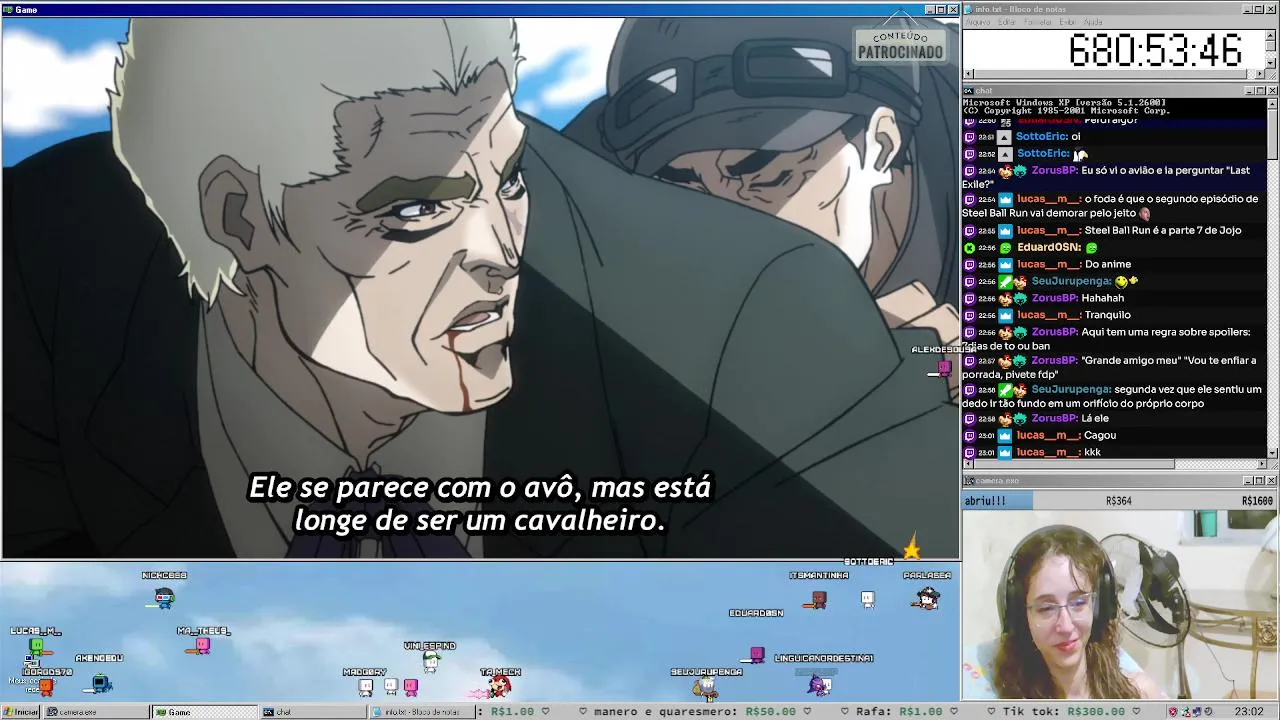Click crown badge on lucas__m__ 'Tranquilo' message
Screen dimensions: 1280x720
point(1005,315)
